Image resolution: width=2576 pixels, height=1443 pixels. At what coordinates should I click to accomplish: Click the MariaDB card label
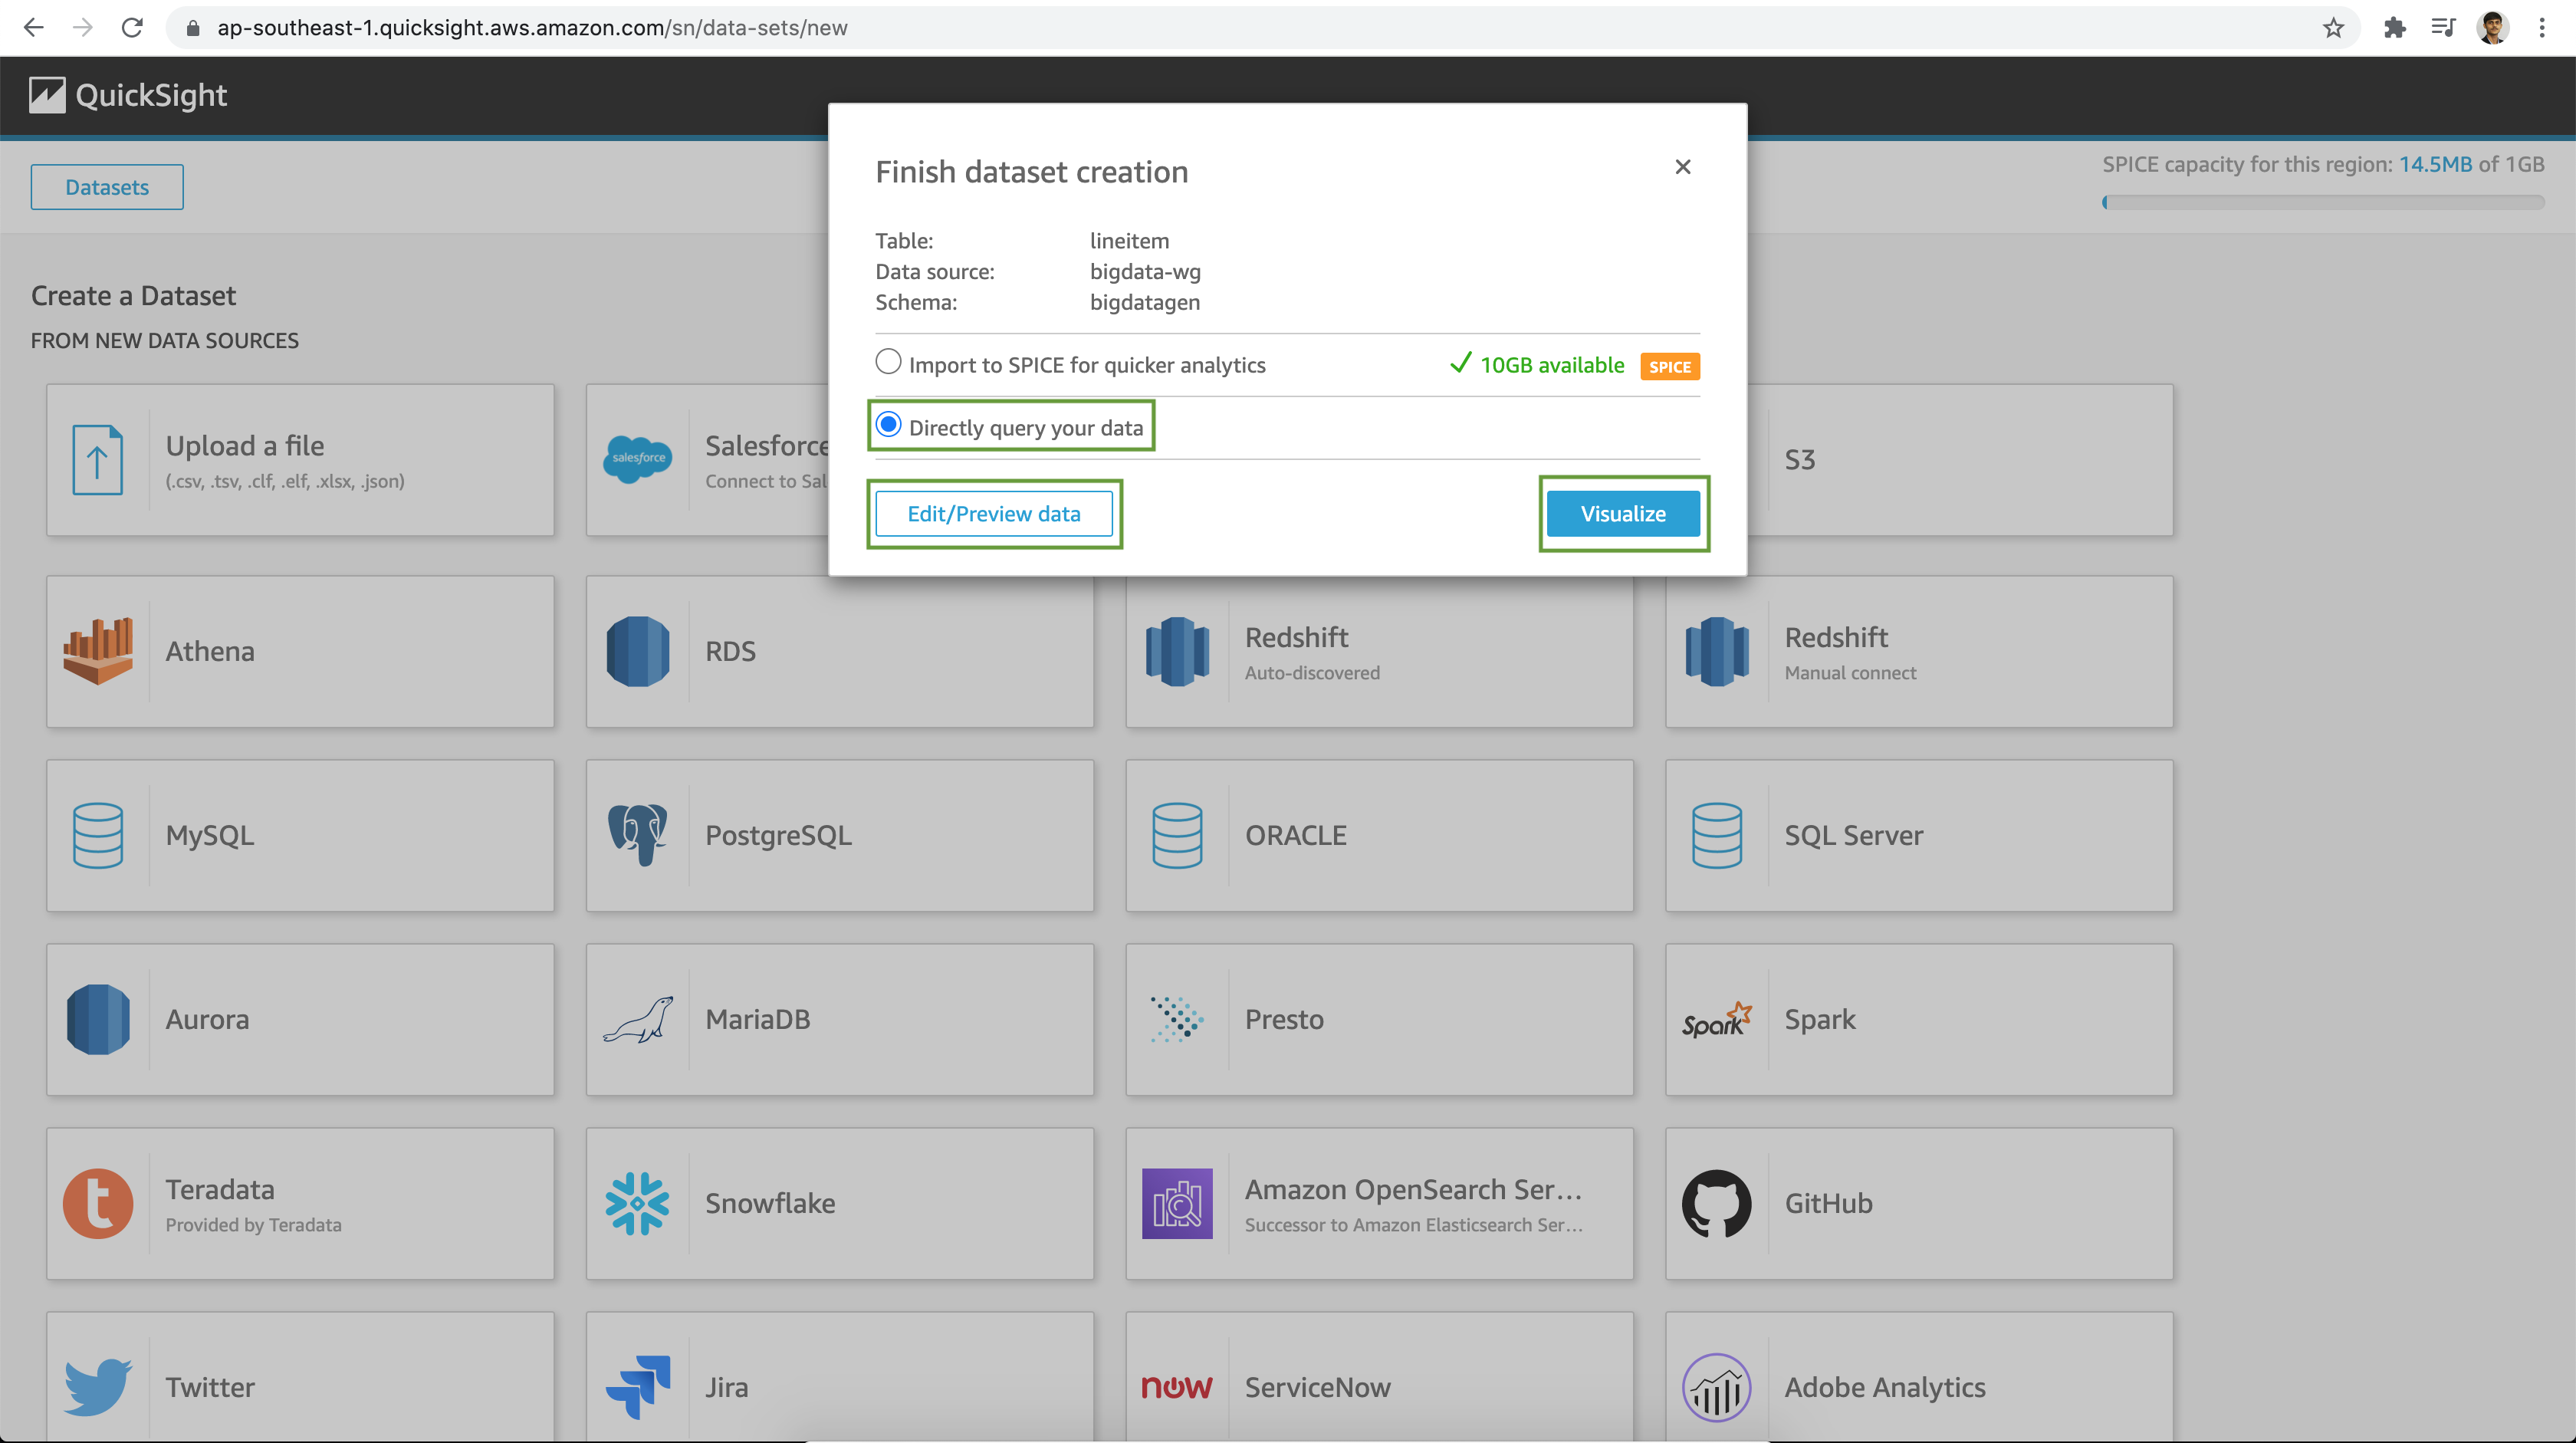click(x=758, y=1019)
